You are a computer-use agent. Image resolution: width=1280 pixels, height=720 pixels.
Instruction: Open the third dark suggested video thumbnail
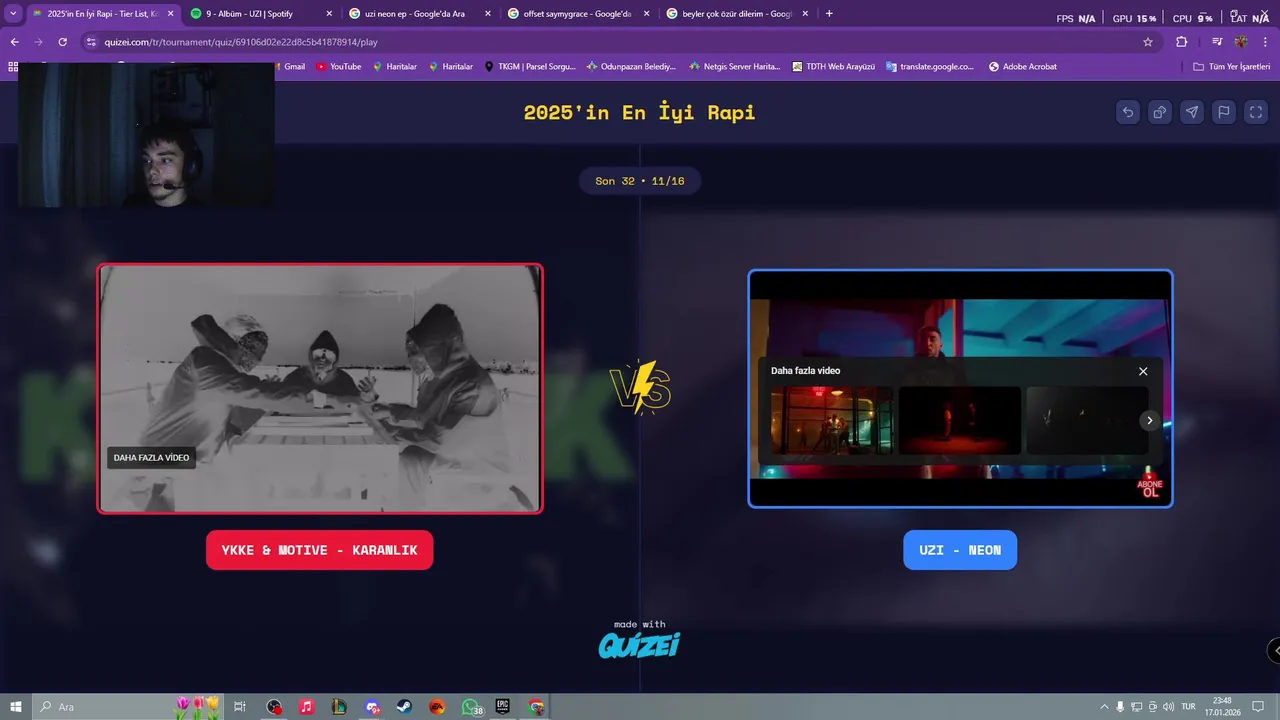coord(1087,420)
